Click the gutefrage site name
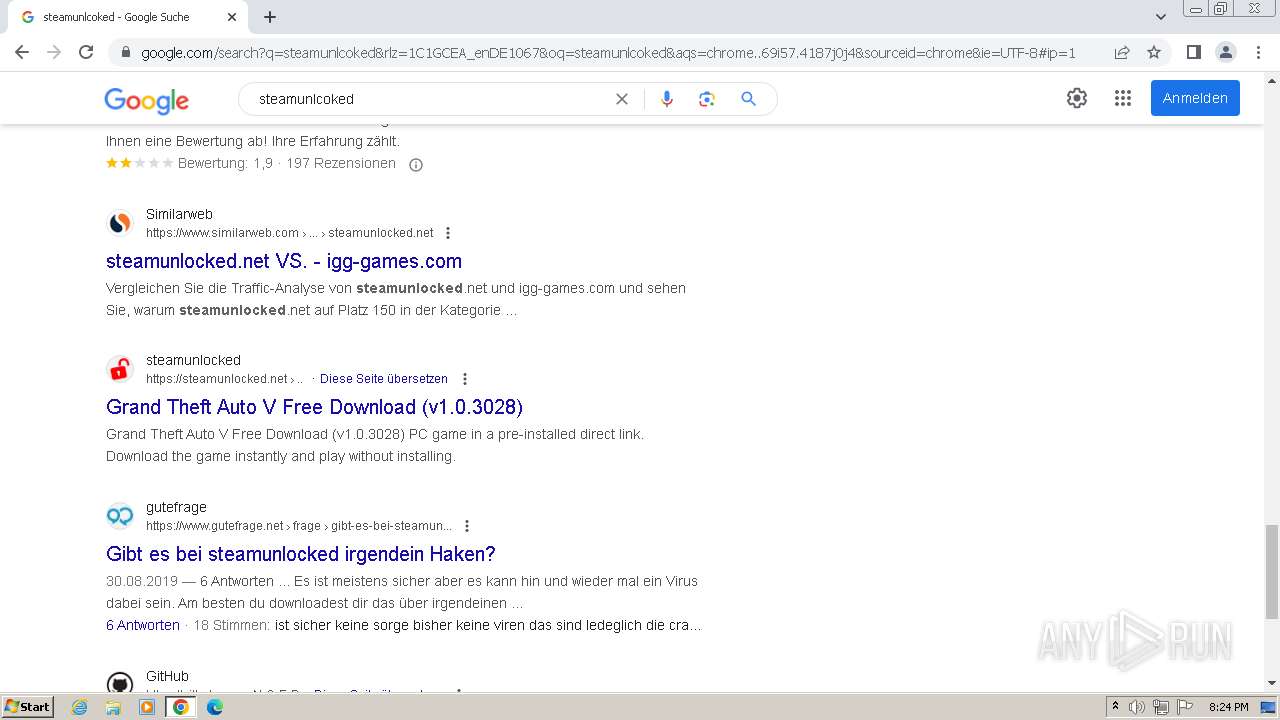 click(x=176, y=507)
